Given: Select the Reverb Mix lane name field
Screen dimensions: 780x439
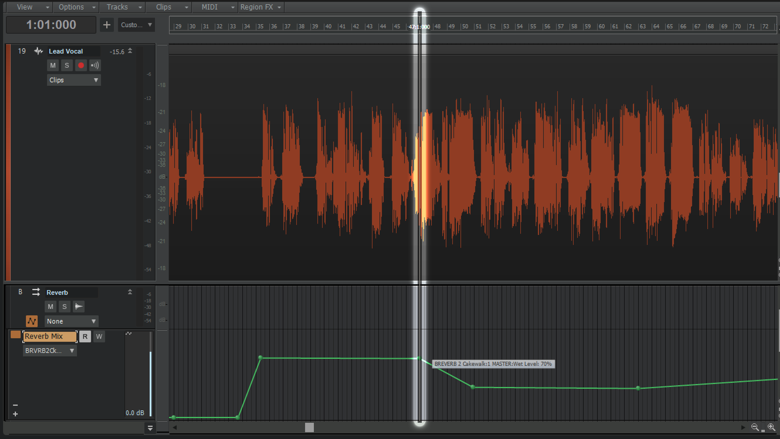Looking at the screenshot, I should pyautogui.click(x=50, y=337).
